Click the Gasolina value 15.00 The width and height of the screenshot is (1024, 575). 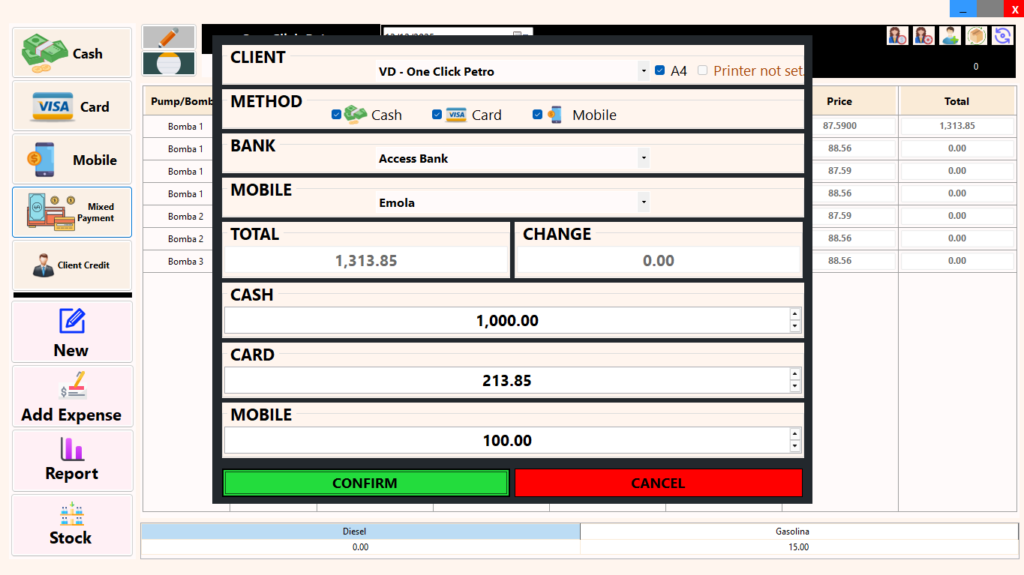coord(799,547)
